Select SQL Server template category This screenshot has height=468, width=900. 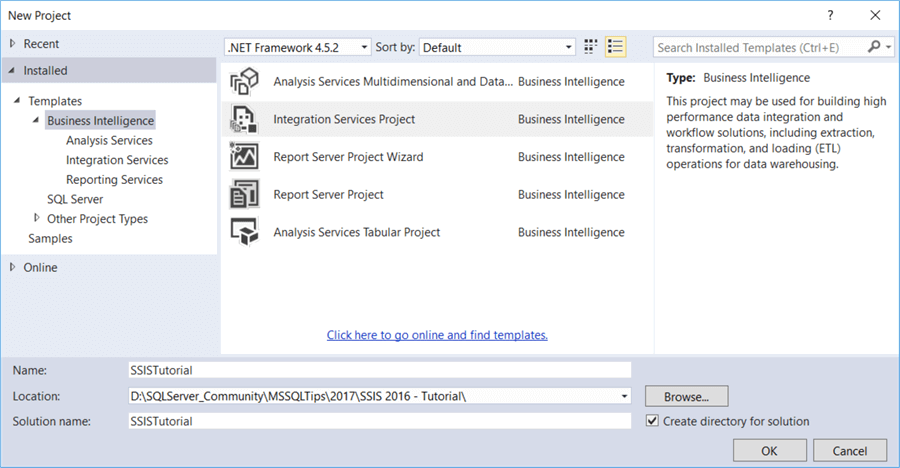point(75,199)
